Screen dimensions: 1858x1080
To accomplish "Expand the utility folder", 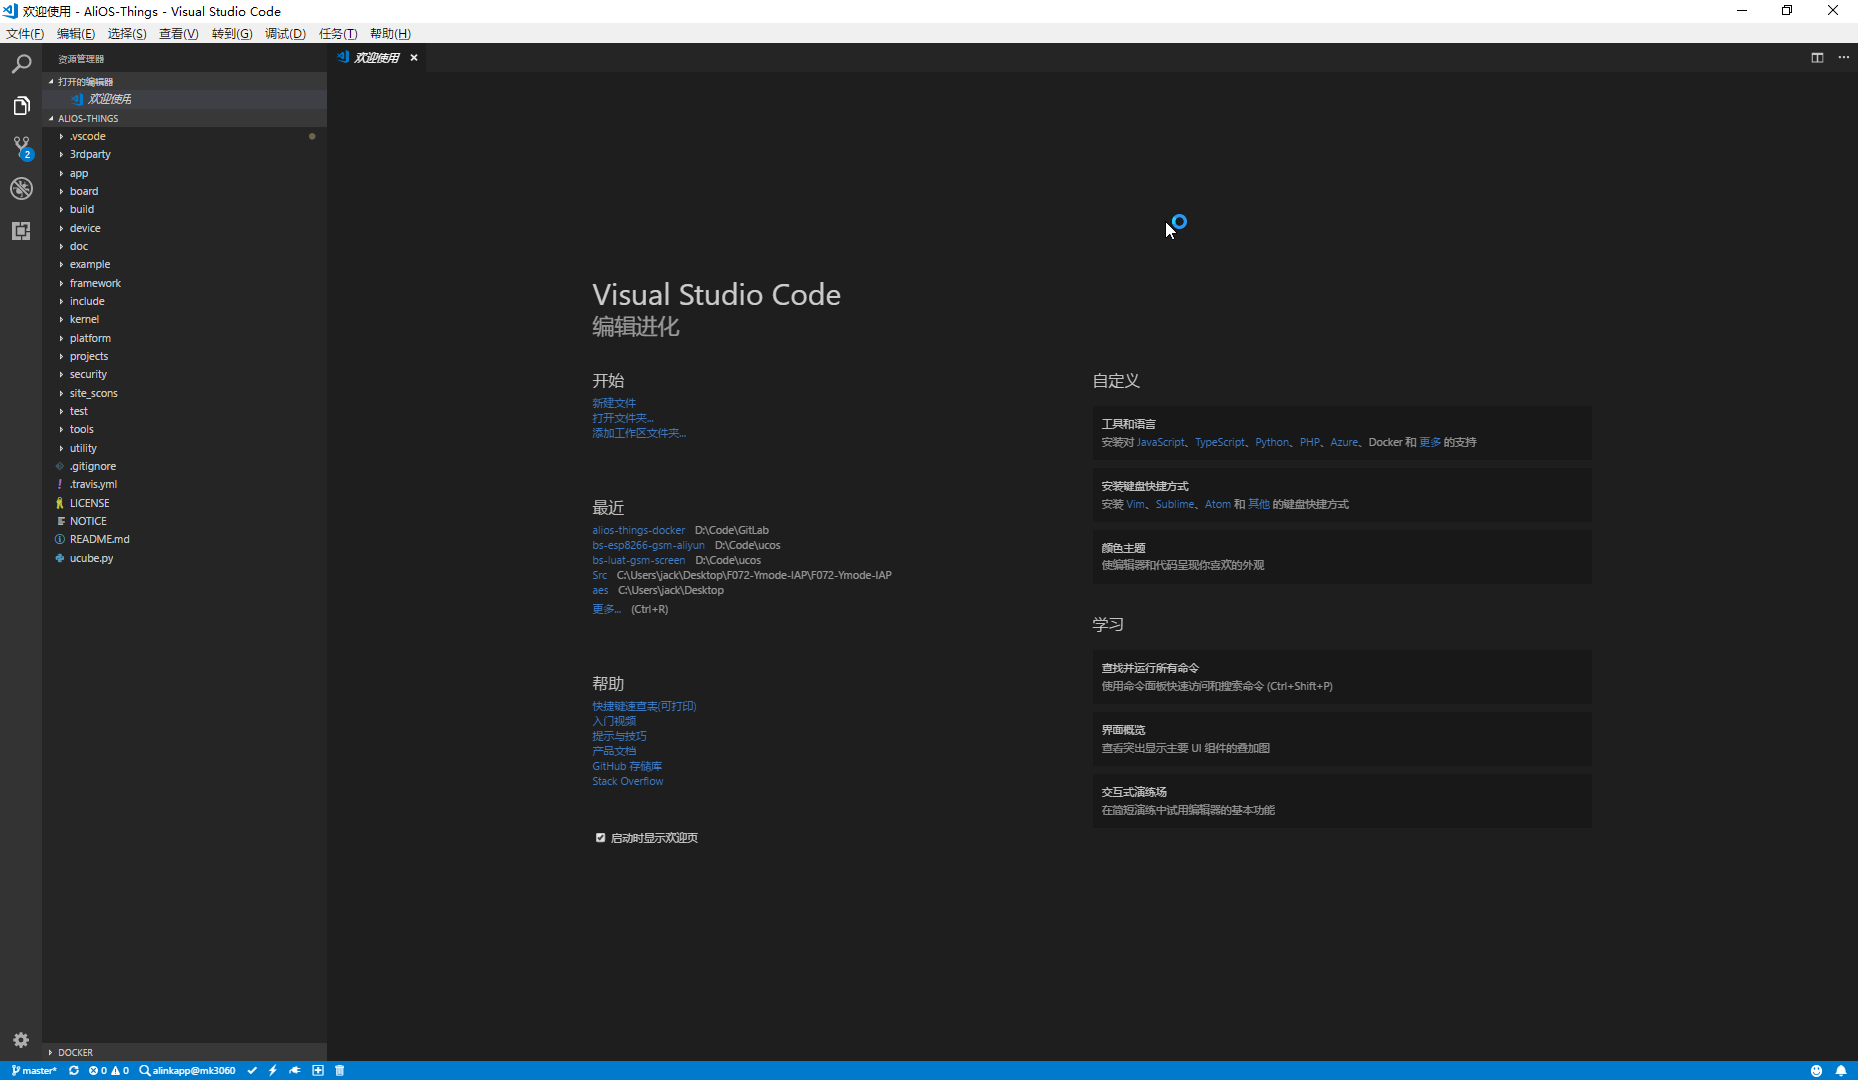I will tap(184, 448).
